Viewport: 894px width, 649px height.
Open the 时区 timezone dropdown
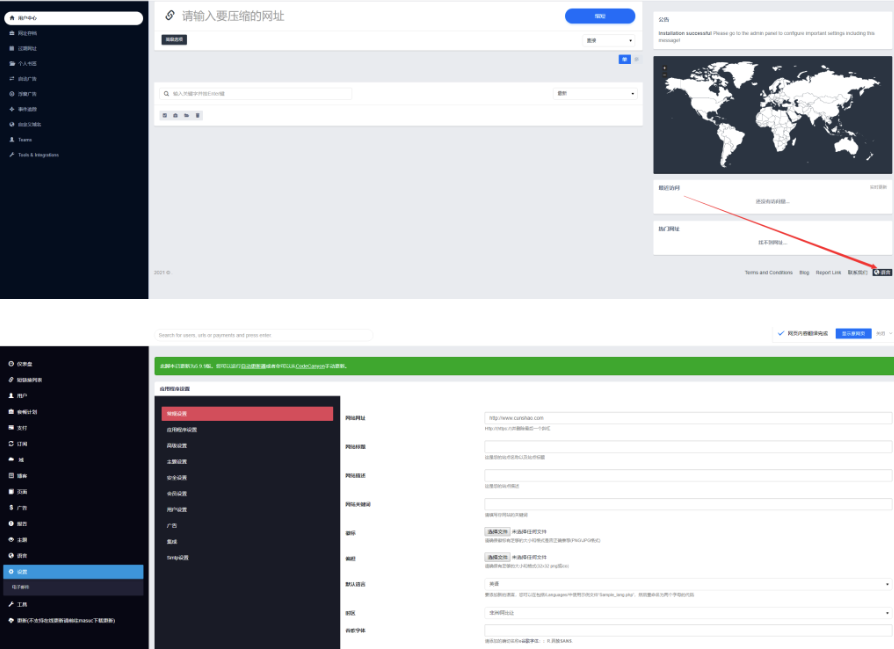coord(688,613)
